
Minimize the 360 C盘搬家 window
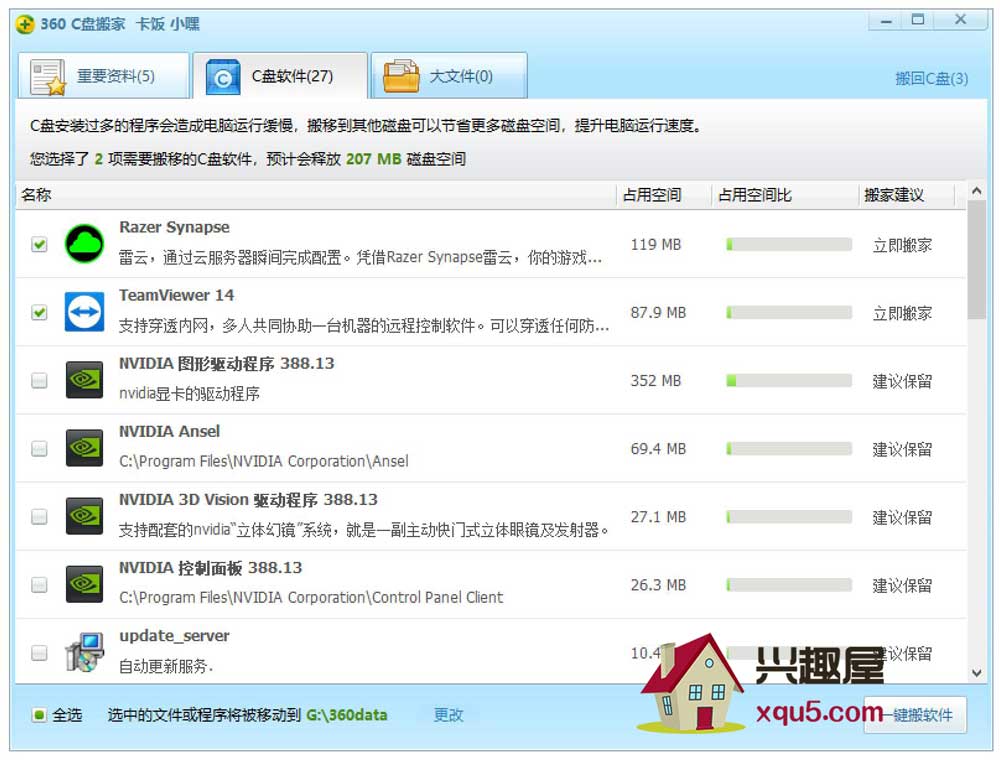pyautogui.click(x=886, y=21)
